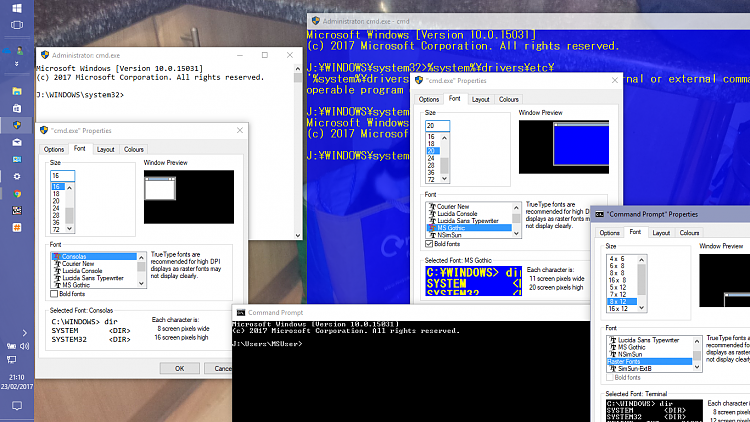750x422 pixels.
Task: Open the Mail app from the taskbar
Action: pos(17,142)
